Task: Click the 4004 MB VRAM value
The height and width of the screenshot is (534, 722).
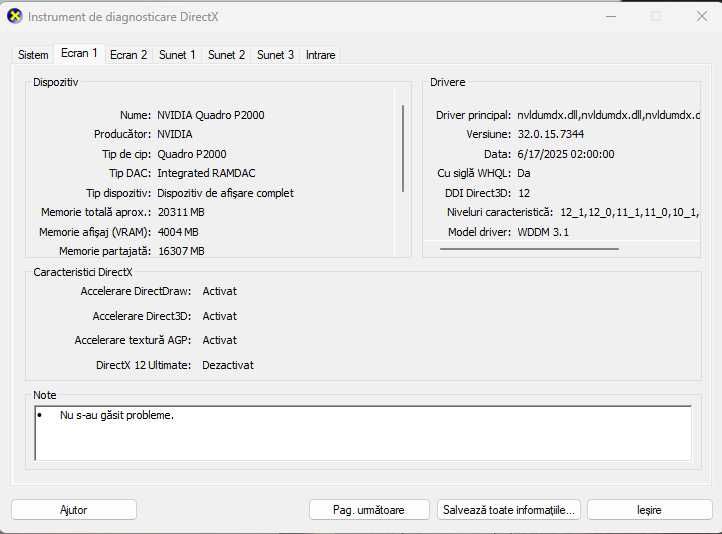Action: coord(178,232)
